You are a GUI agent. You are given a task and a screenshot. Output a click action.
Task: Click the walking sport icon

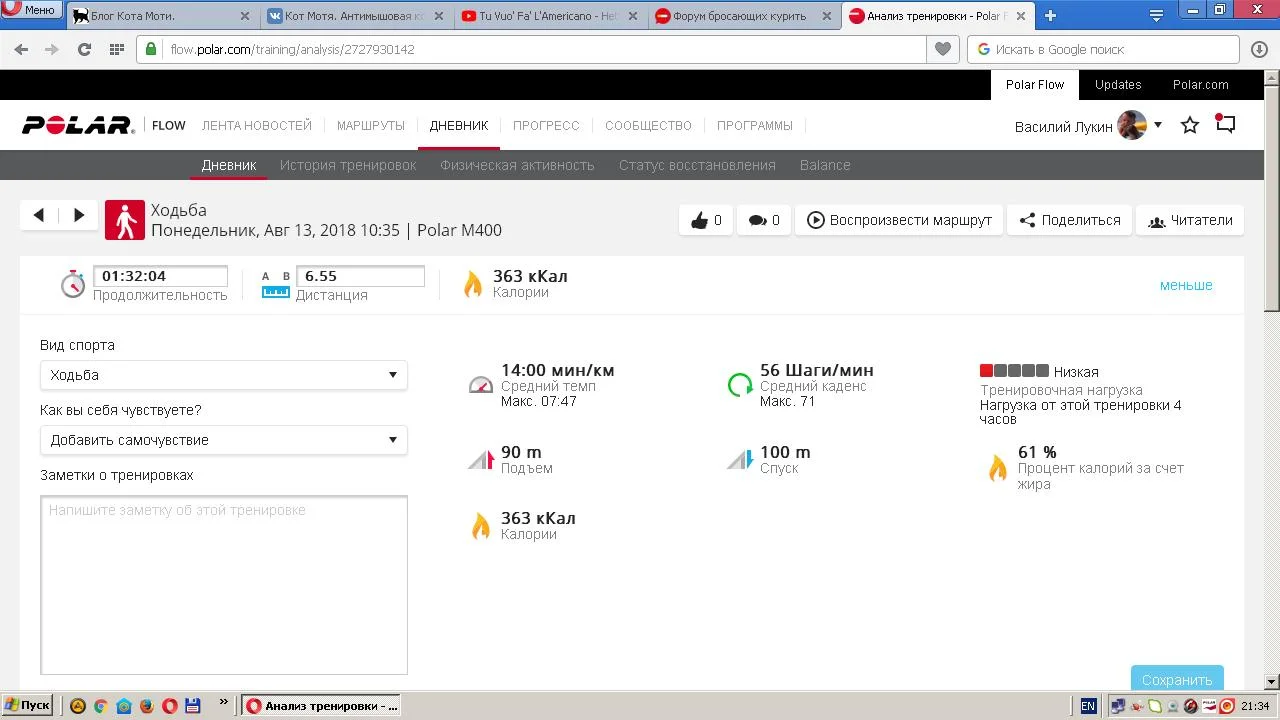[125, 220]
